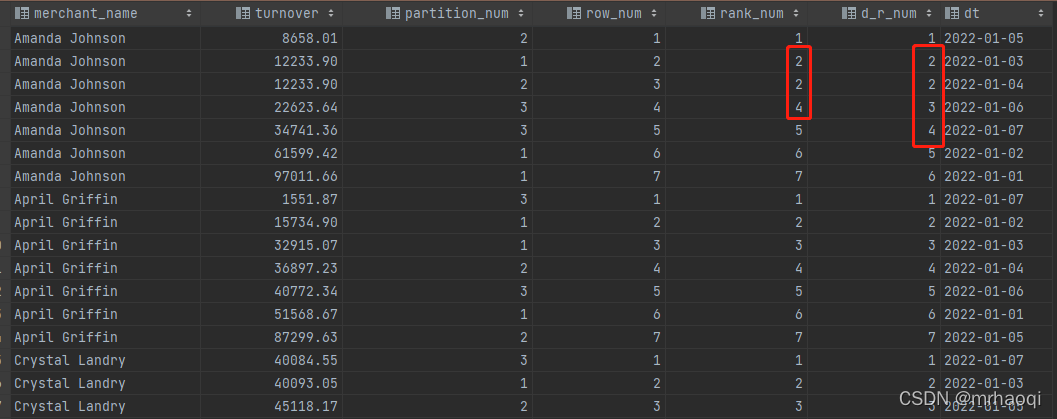Click Amanda Johnson in the 8658.01 row

click(69, 38)
